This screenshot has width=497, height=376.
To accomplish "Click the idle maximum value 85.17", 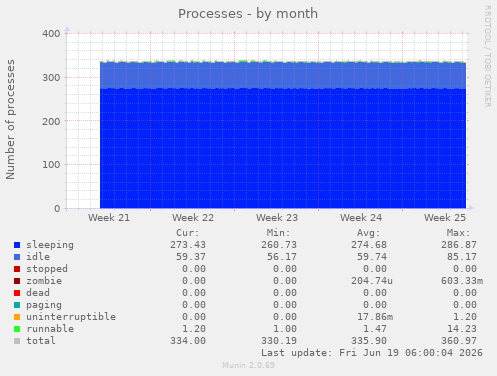I will point(462,257).
